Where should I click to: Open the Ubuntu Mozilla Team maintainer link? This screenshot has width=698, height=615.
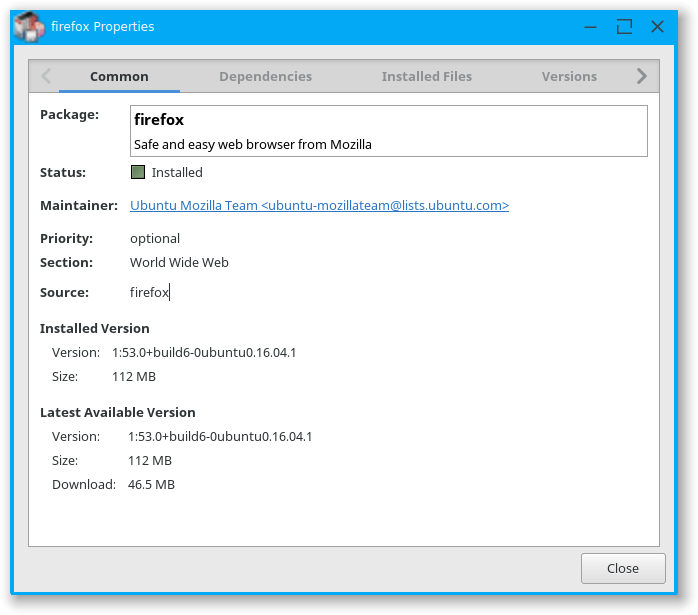click(319, 205)
